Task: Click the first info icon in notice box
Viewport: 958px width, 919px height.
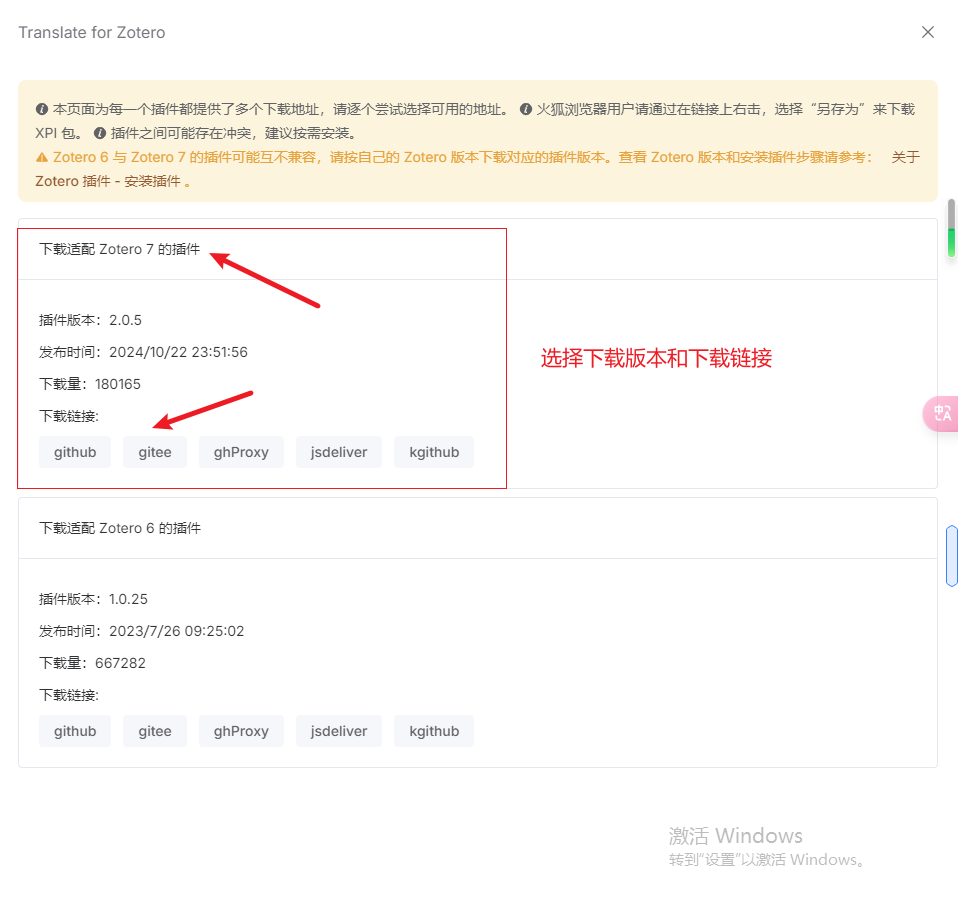Action: pyautogui.click(x=42, y=109)
